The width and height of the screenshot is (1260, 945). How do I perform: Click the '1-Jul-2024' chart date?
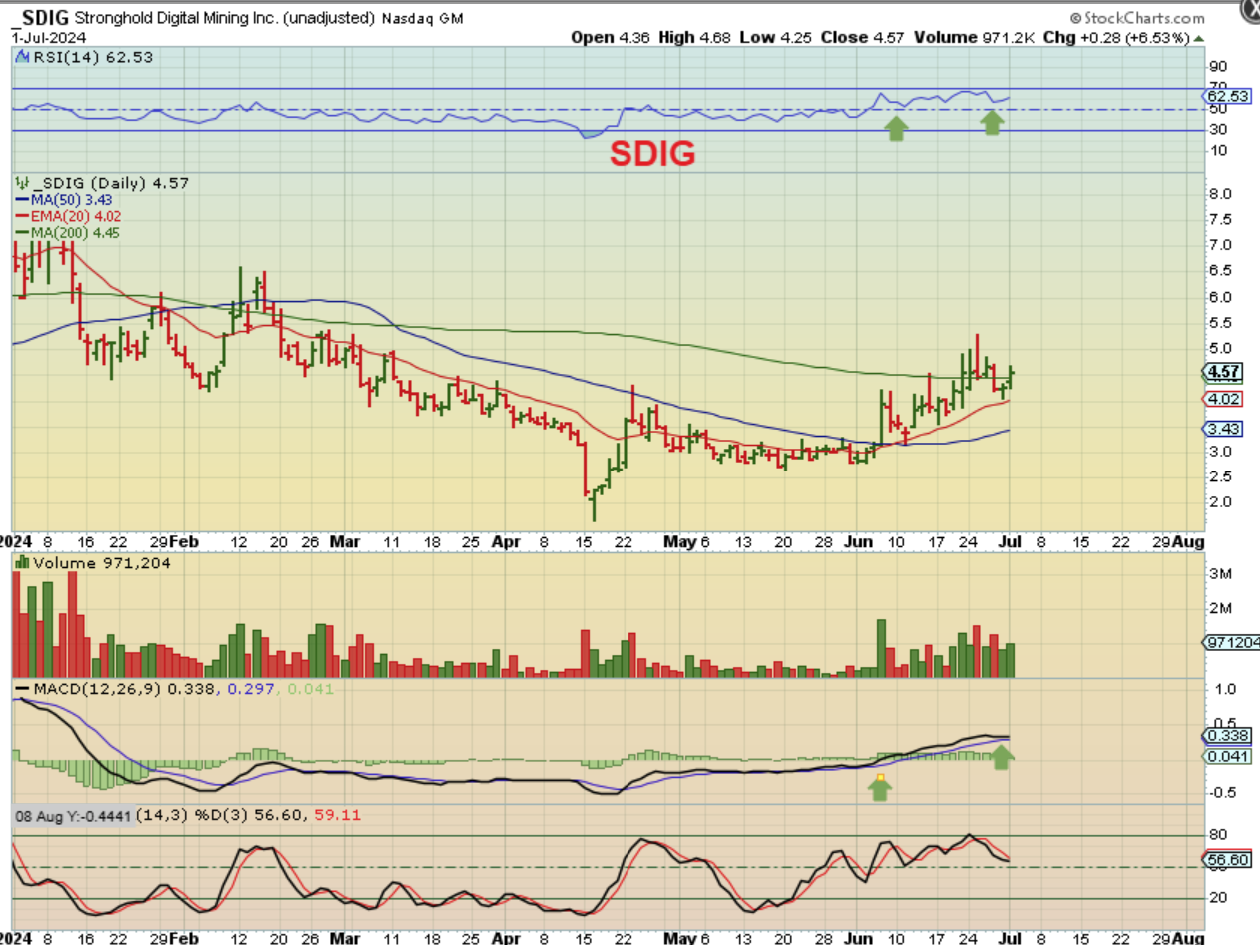(49, 37)
